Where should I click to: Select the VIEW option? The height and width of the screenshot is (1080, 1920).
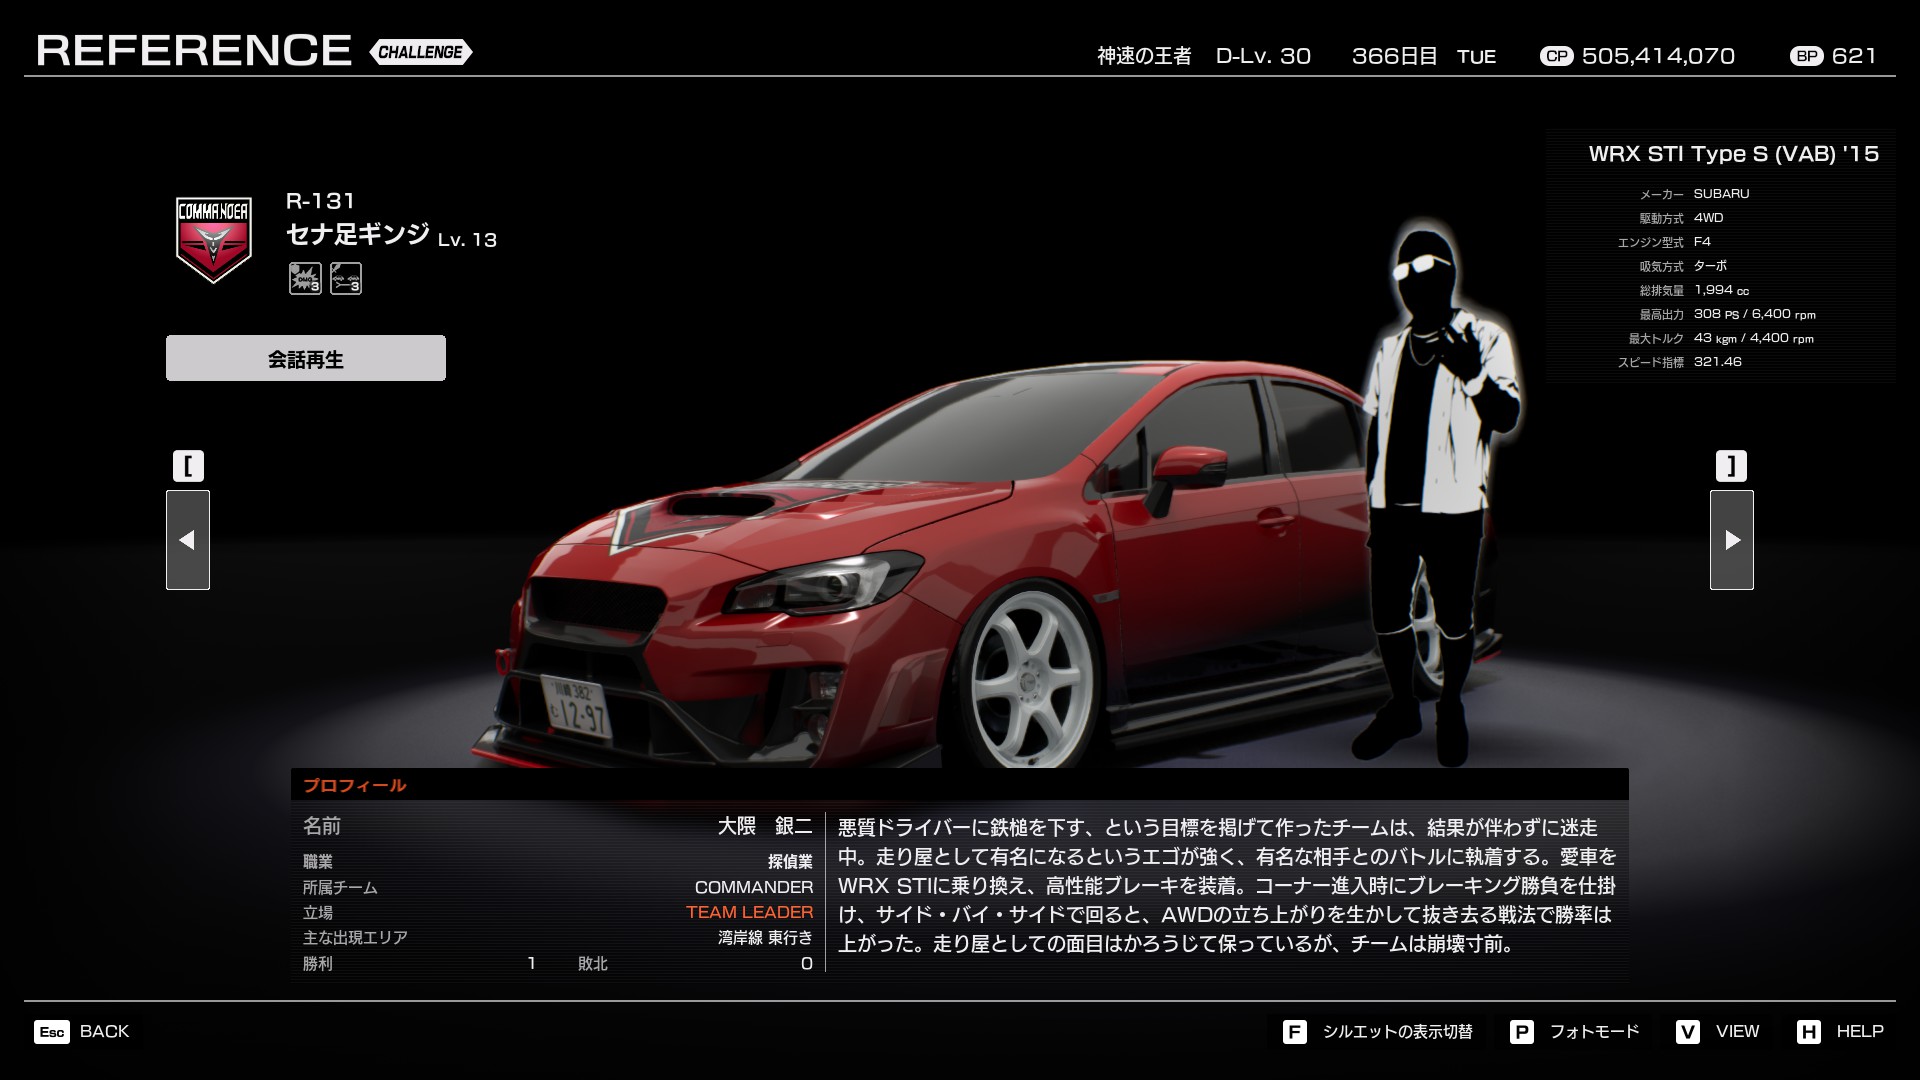pyautogui.click(x=1718, y=1031)
